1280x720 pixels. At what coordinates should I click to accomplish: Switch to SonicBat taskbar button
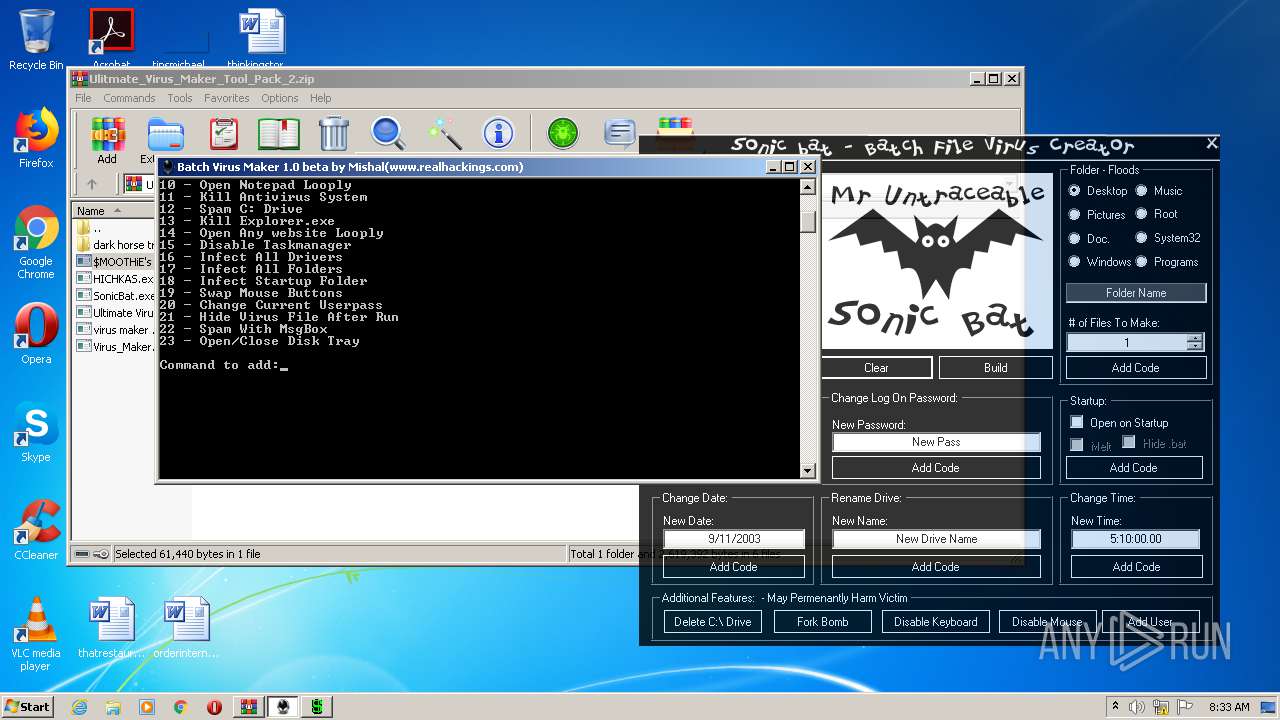tap(317, 707)
